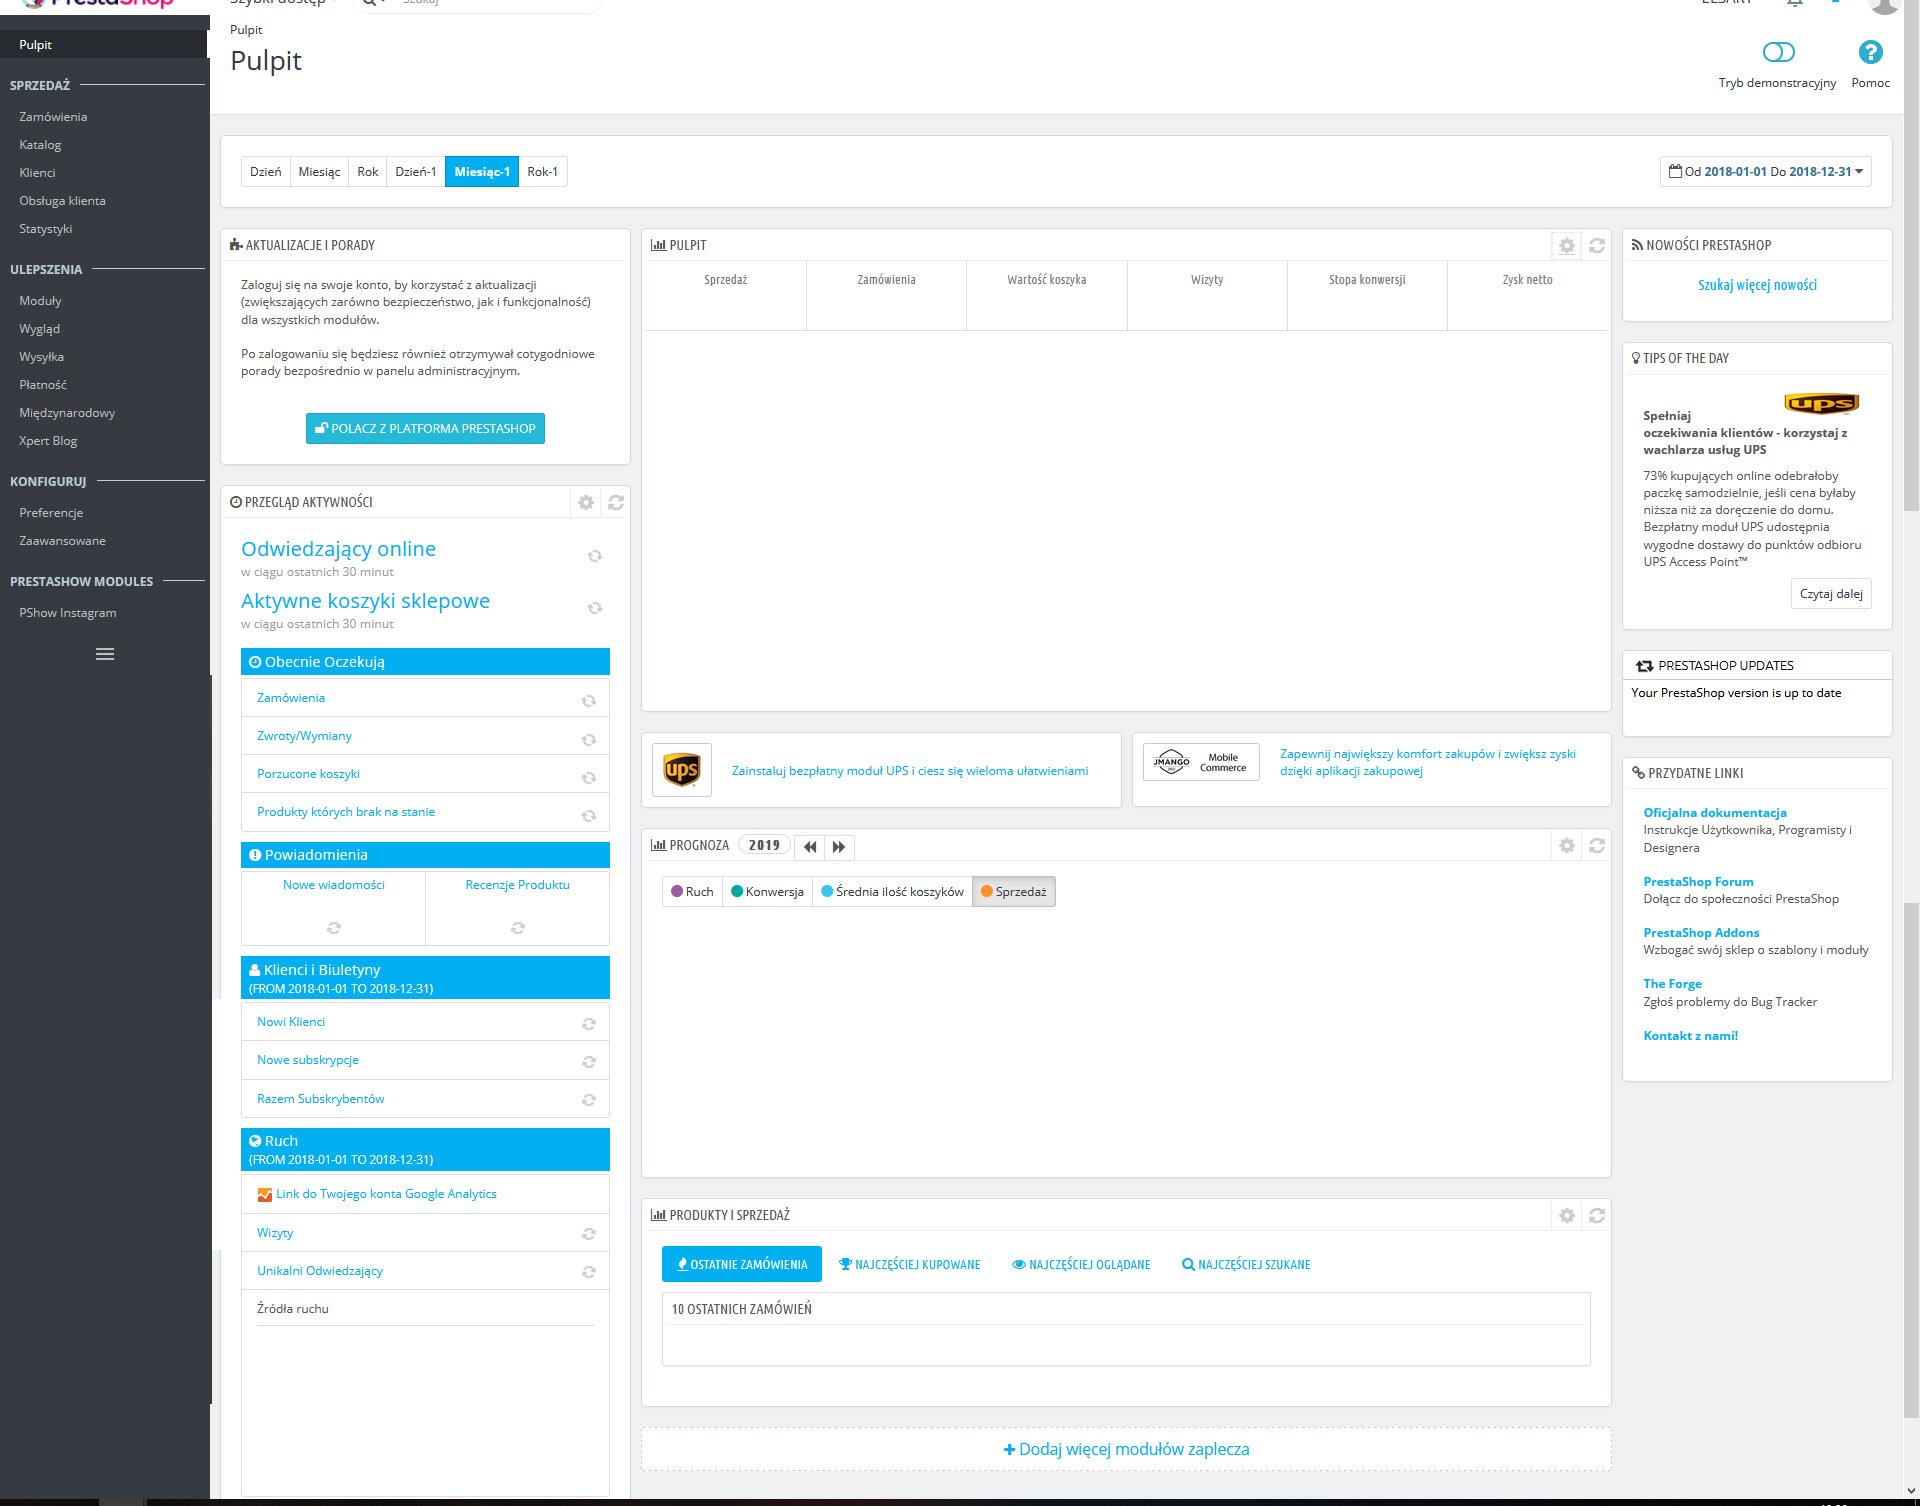This screenshot has width=1920, height=1506.
Task: Toggle Tryb demonstracyjny switch
Action: click(1778, 53)
